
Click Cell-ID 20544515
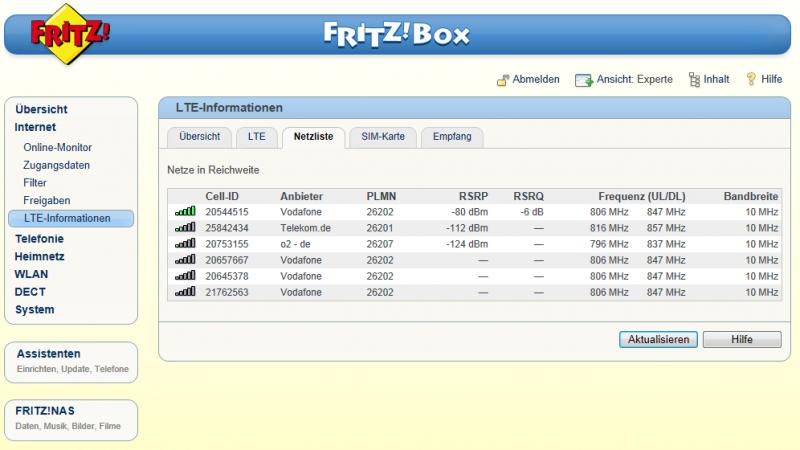[227, 212]
